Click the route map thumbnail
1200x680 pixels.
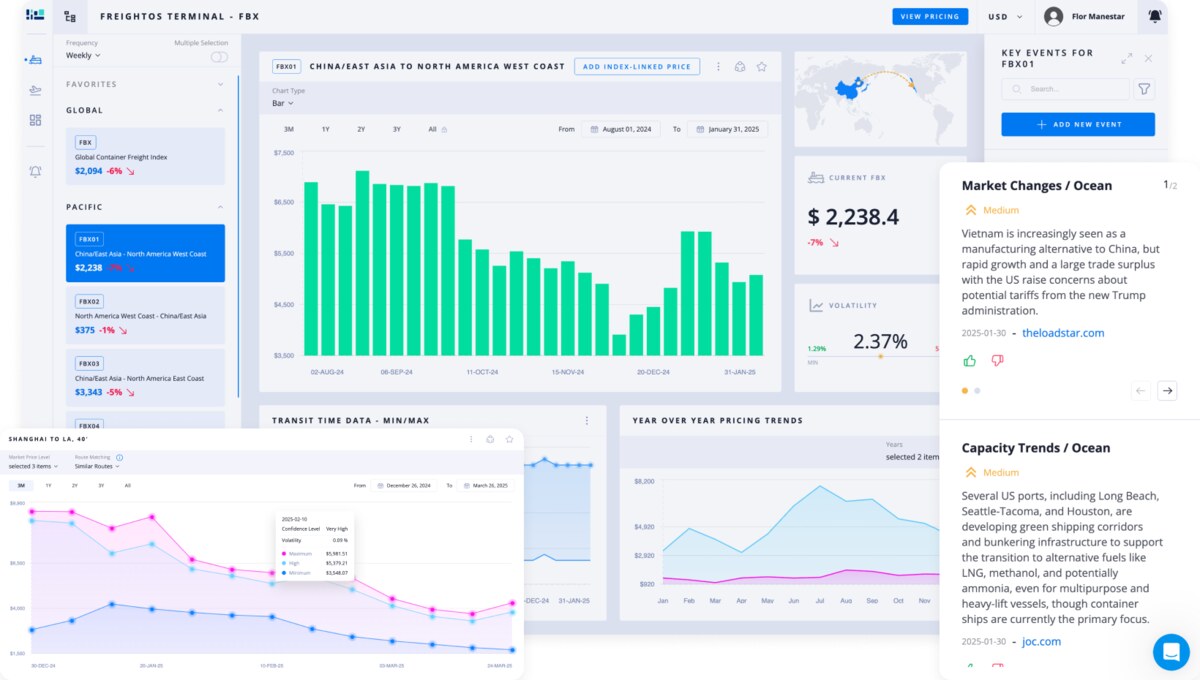(x=880, y=98)
